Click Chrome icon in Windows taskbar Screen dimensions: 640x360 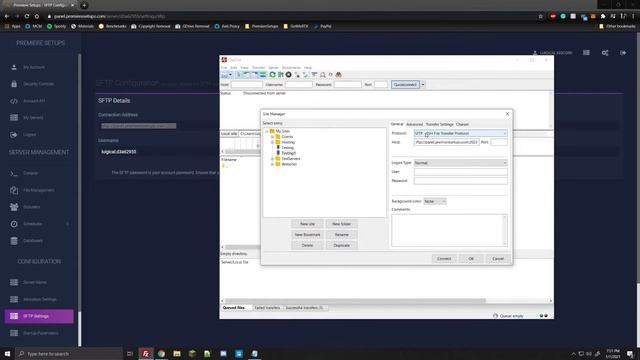[x=161, y=353]
